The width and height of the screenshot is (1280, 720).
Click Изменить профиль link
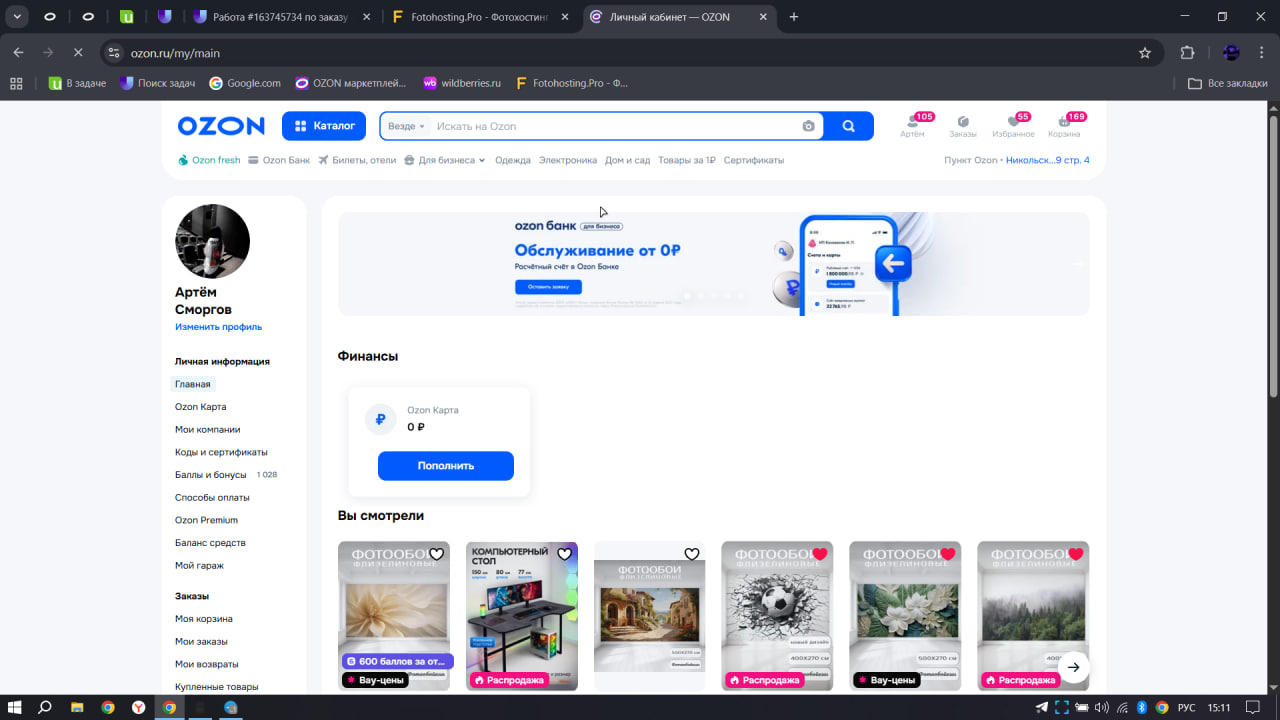point(218,327)
